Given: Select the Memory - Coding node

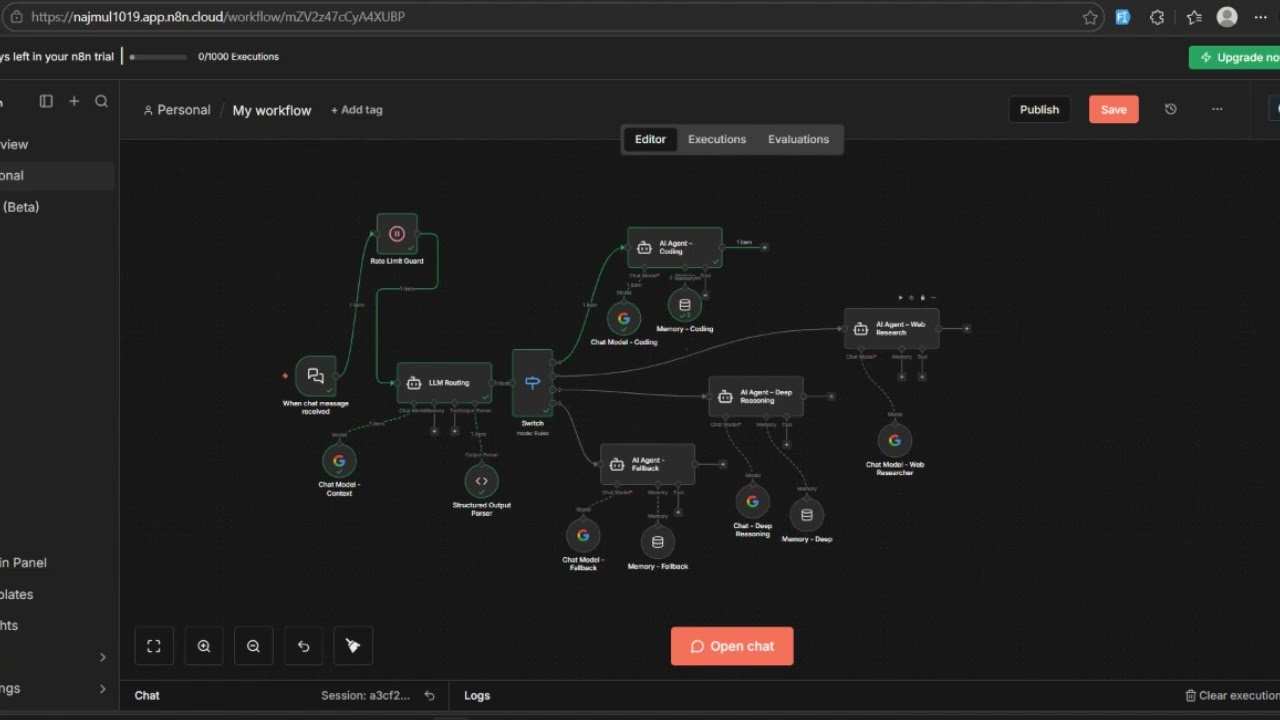Looking at the screenshot, I should [685, 305].
